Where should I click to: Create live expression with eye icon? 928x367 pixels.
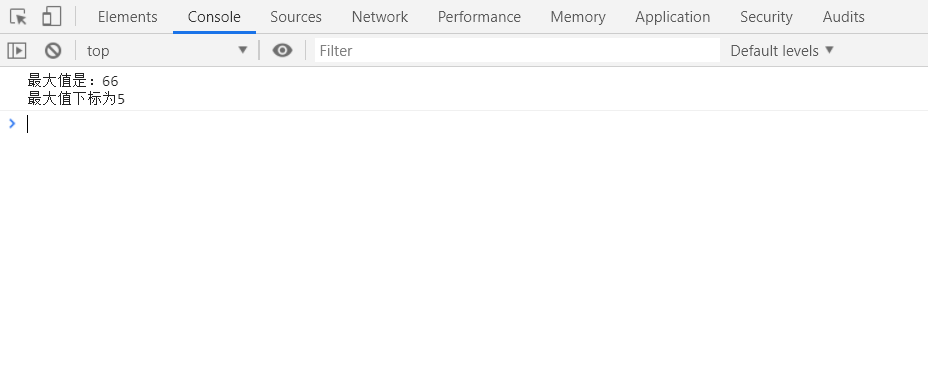click(x=282, y=51)
